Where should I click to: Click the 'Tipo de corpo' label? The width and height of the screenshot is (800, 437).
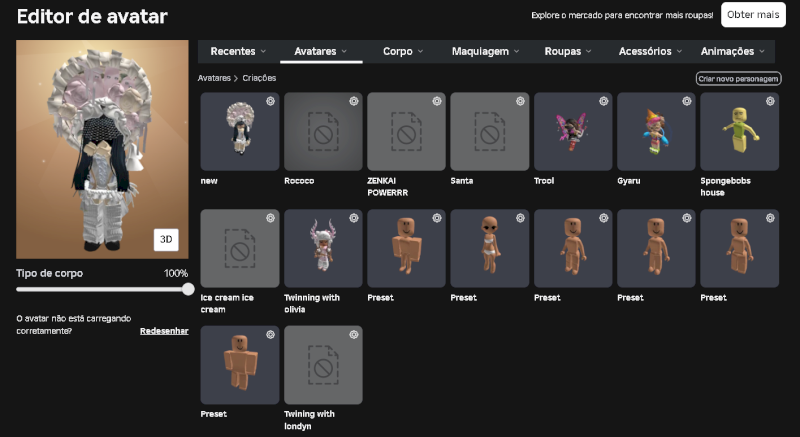[49, 273]
